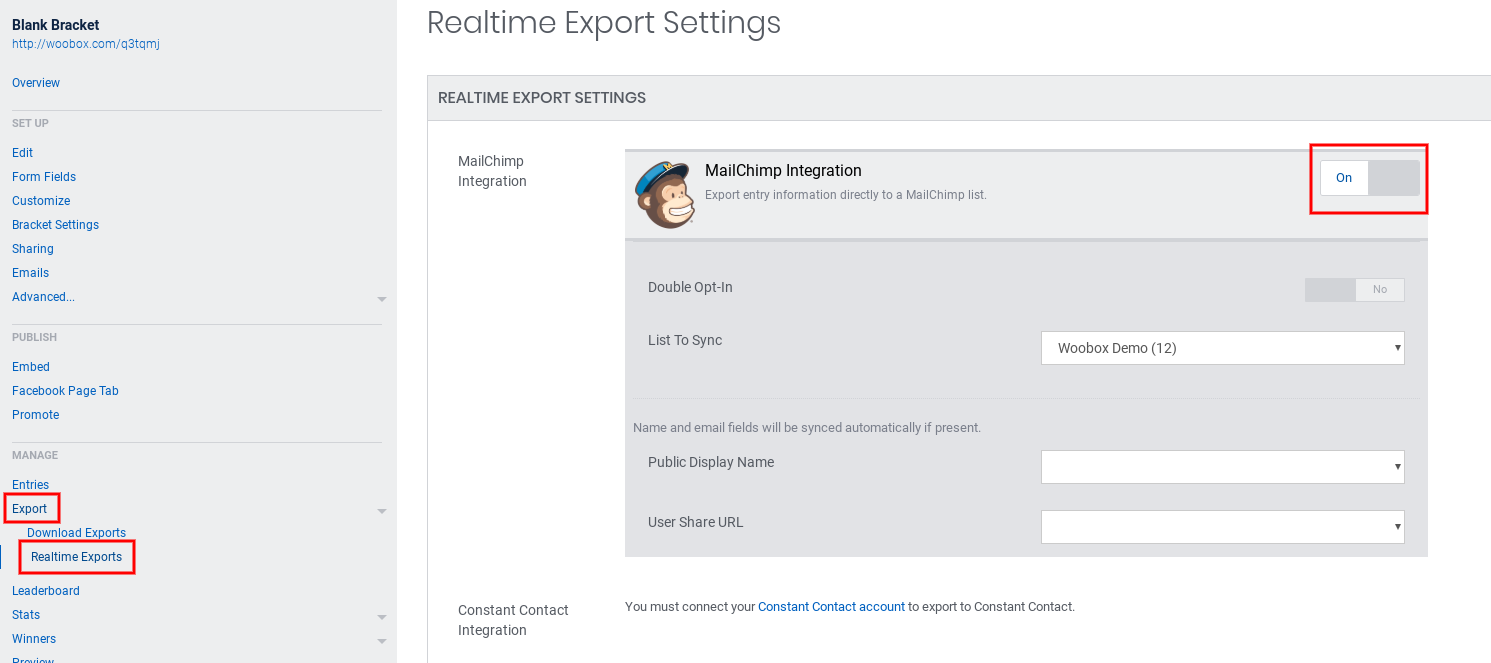Viewport: 1491px width, 663px height.
Task: Select Realtime Exports in sidebar
Action: click(76, 557)
